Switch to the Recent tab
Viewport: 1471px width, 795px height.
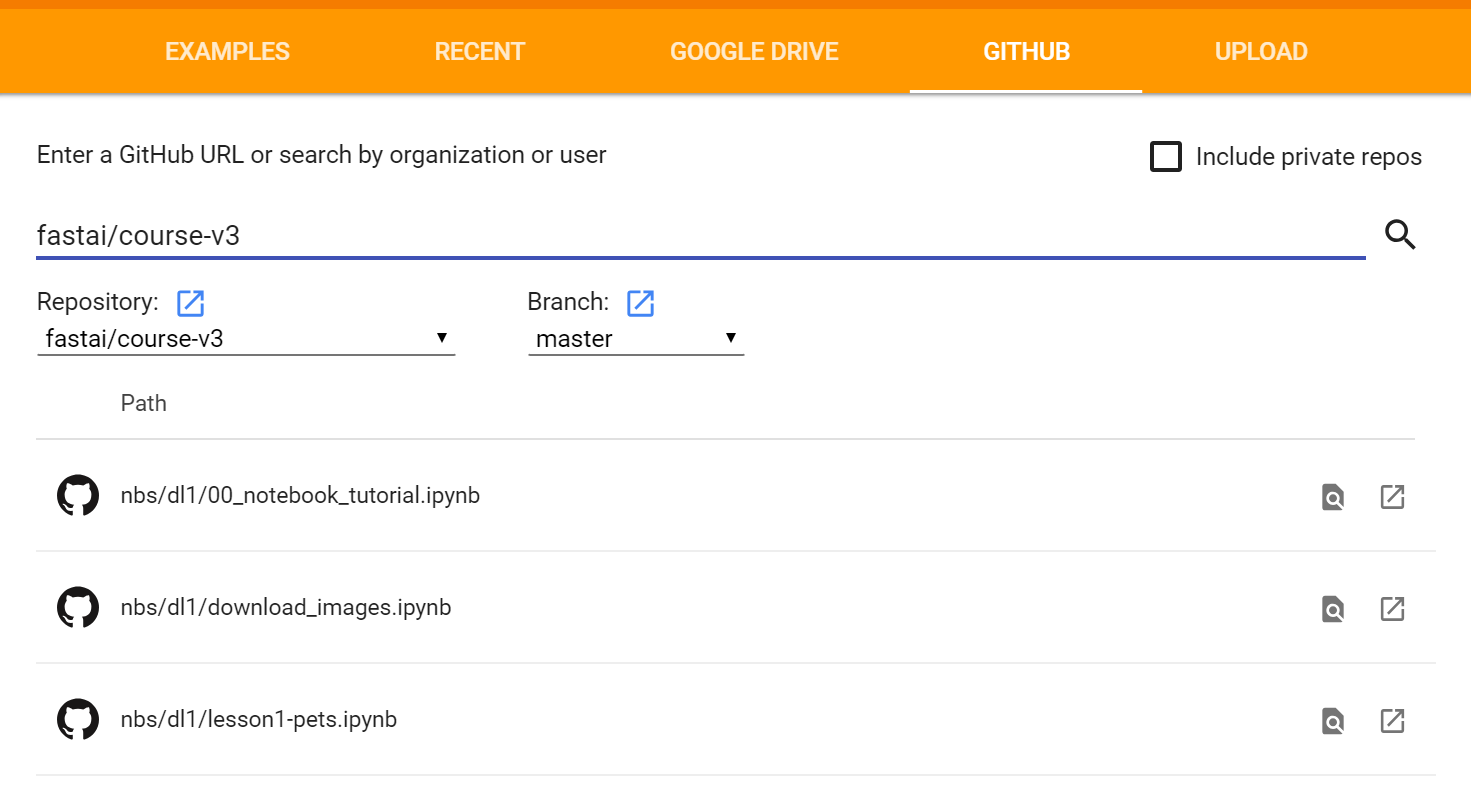click(x=479, y=52)
